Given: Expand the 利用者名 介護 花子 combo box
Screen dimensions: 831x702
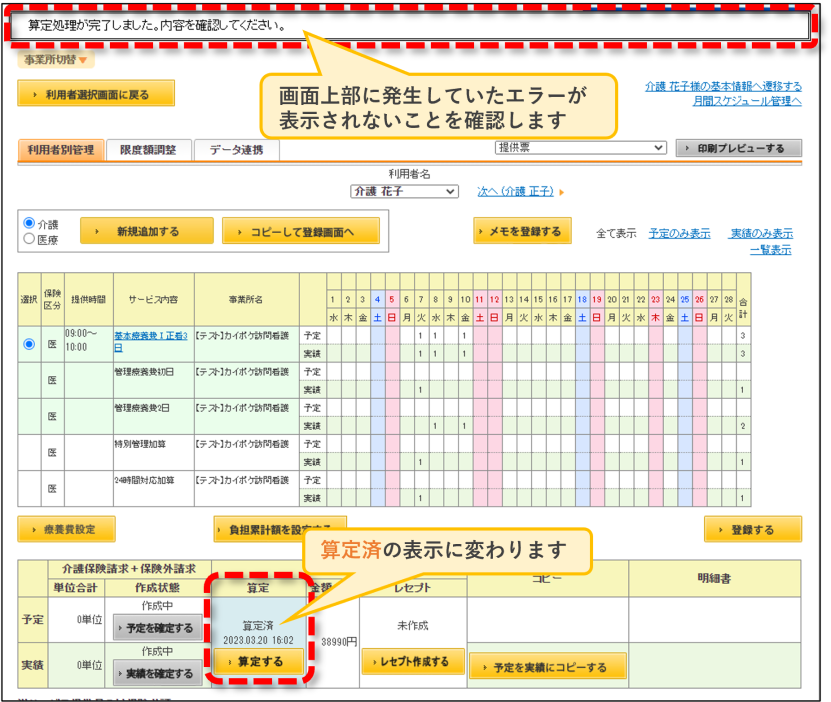Looking at the screenshot, I should [x=404, y=191].
